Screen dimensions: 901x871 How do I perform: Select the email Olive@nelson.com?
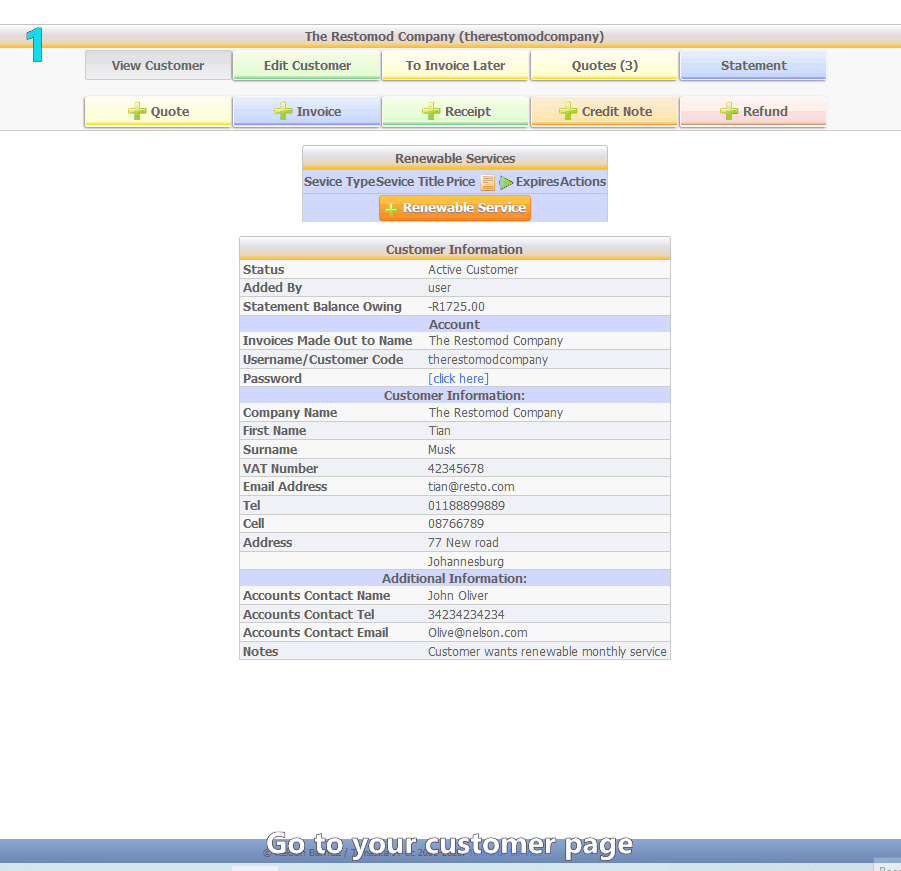pyautogui.click(x=478, y=633)
